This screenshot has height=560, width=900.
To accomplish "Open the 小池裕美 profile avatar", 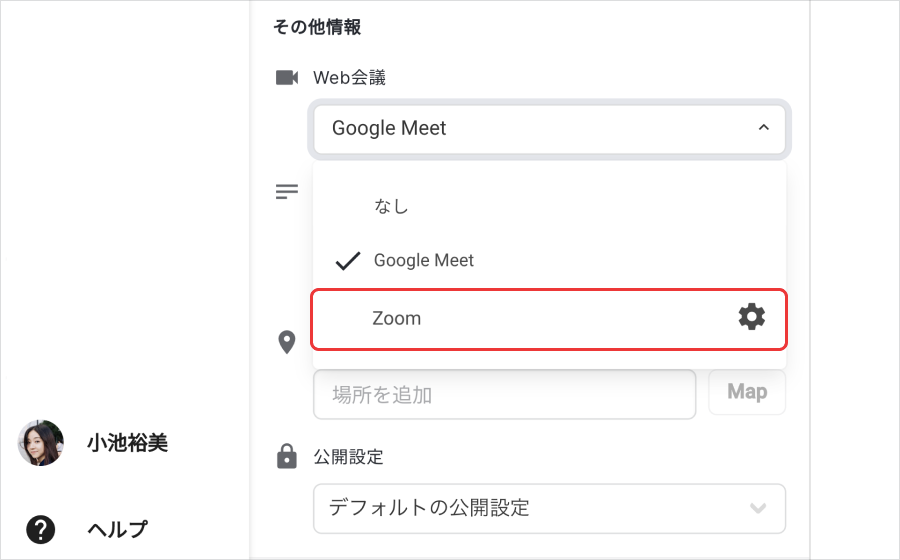I will 41,442.
